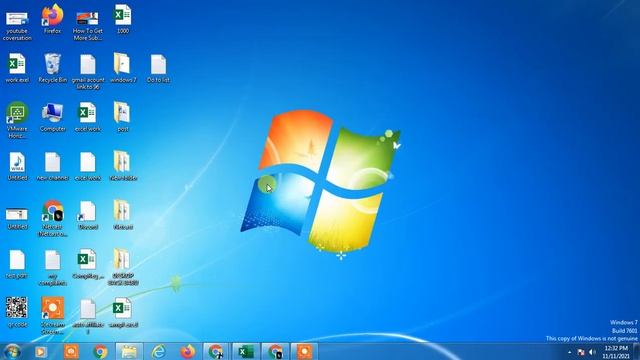The height and width of the screenshot is (360, 640).
Task: Show hidden system tray icons
Action: click(x=569, y=352)
